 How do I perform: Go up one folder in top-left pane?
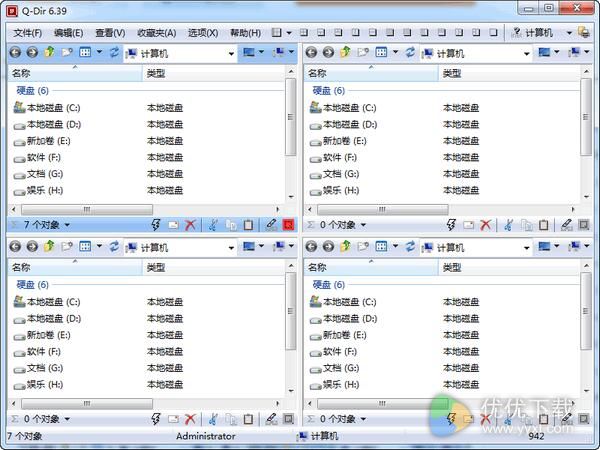(49, 52)
